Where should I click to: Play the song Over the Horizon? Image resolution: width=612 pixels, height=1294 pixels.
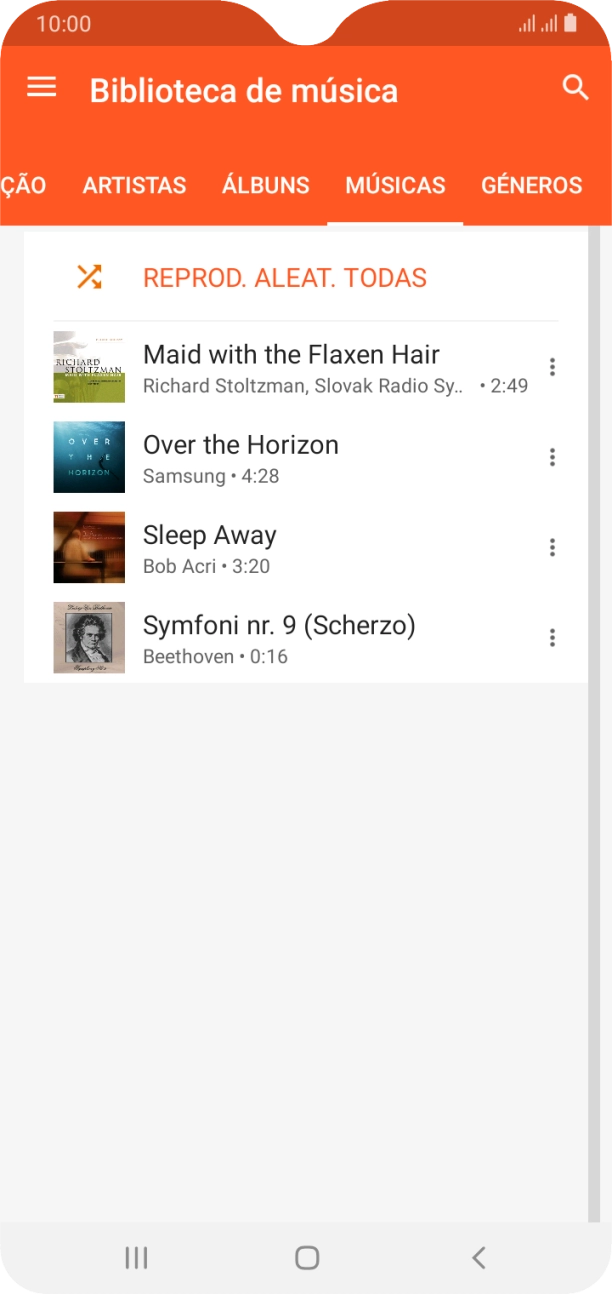[241, 446]
